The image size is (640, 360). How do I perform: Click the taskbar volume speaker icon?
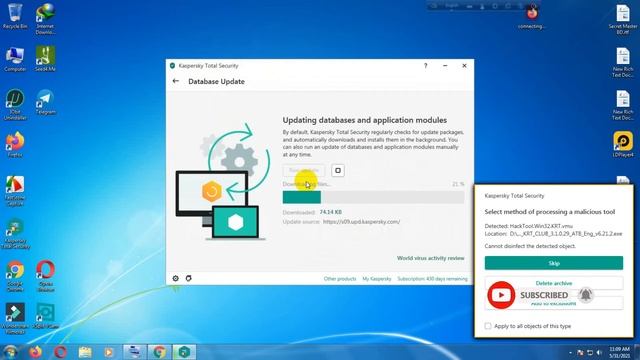point(599,352)
